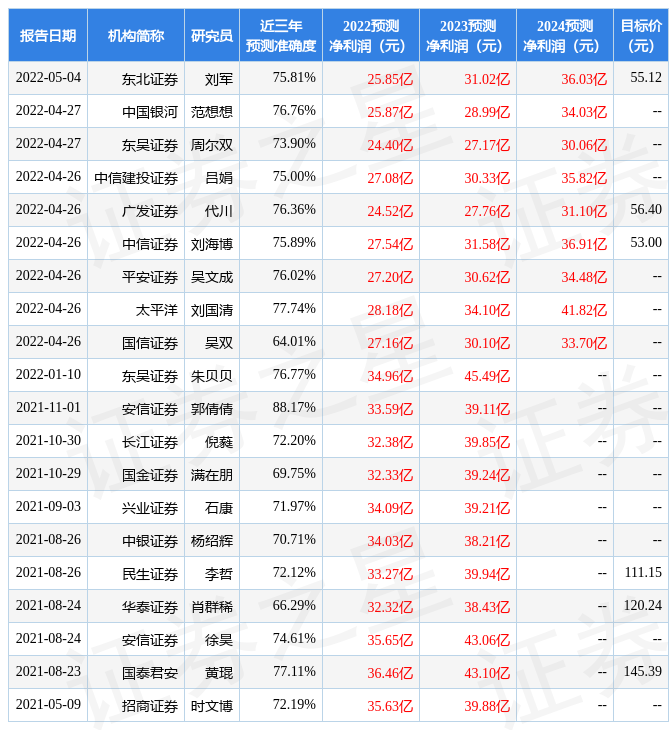This screenshot has width=669, height=730.
Task: Select the date 2022-01-10
Action: 48,375
